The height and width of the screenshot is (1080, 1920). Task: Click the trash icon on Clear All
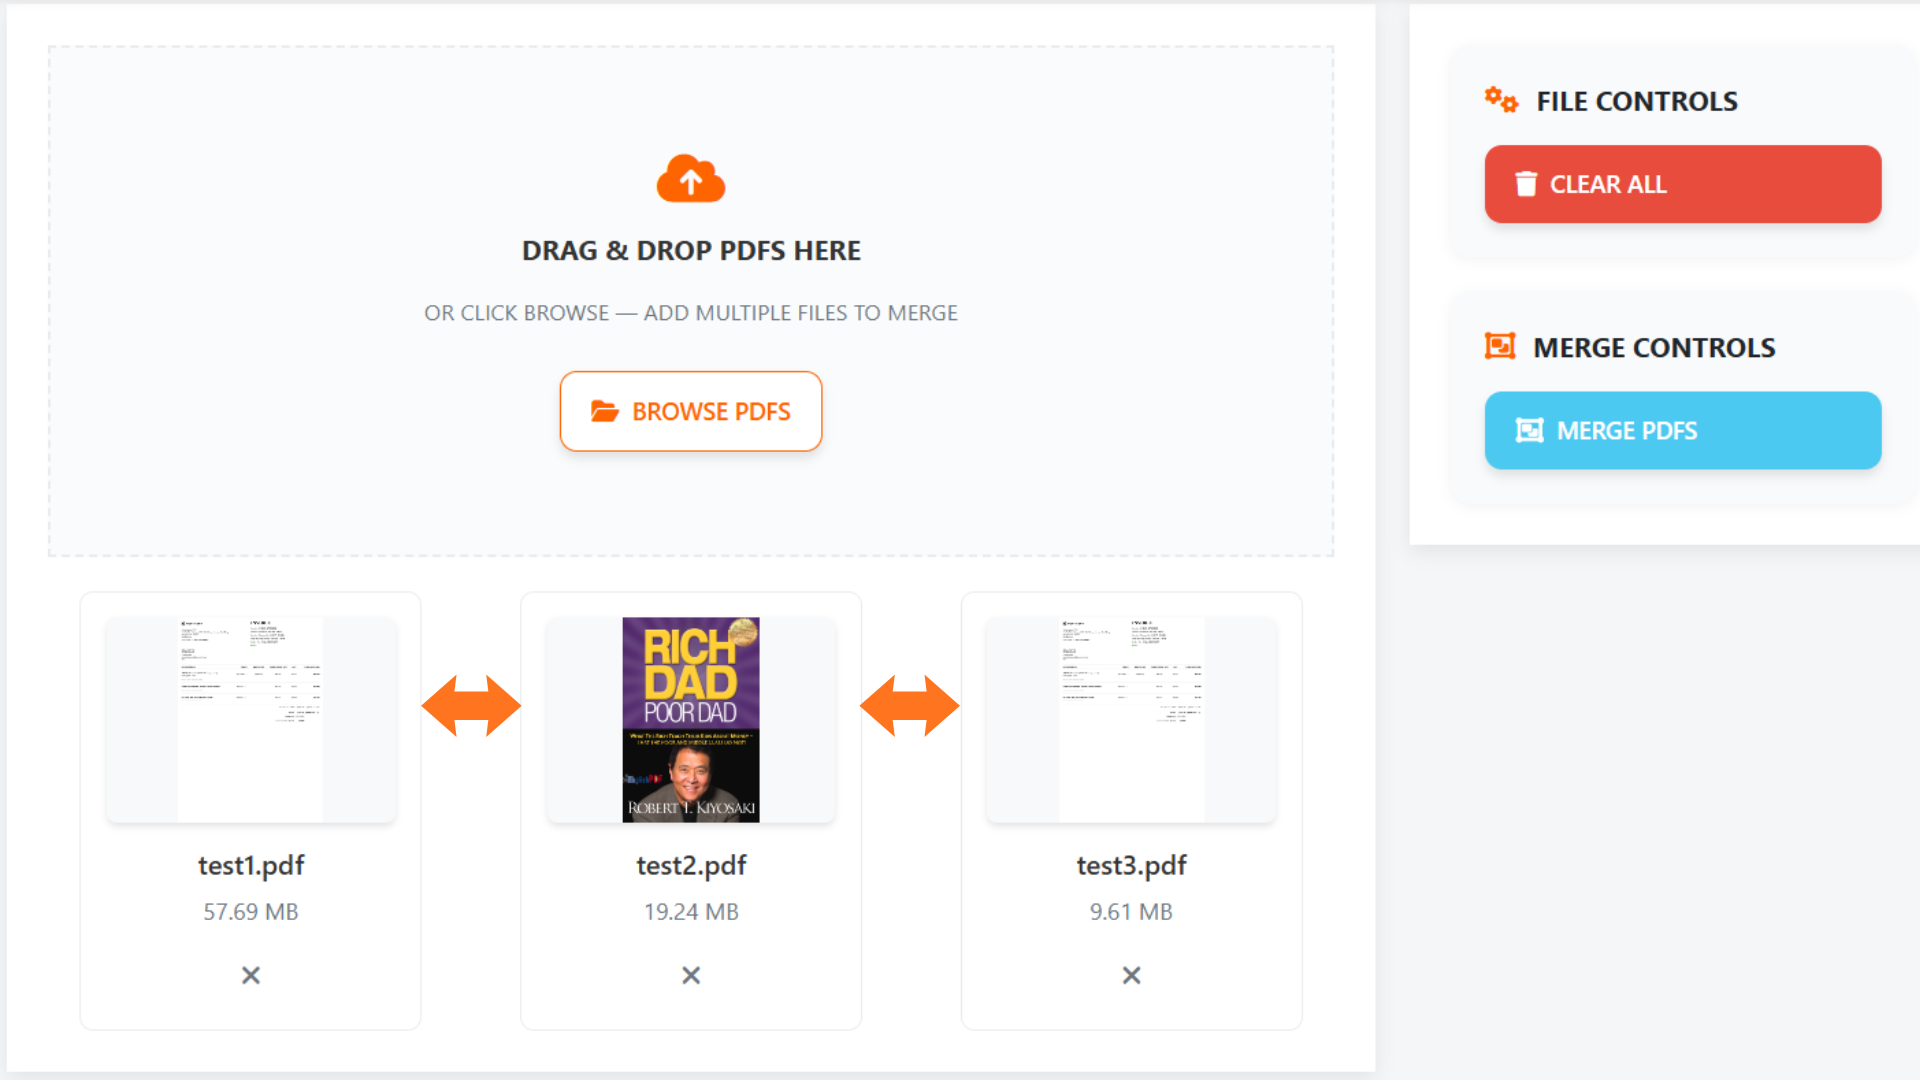click(x=1526, y=184)
